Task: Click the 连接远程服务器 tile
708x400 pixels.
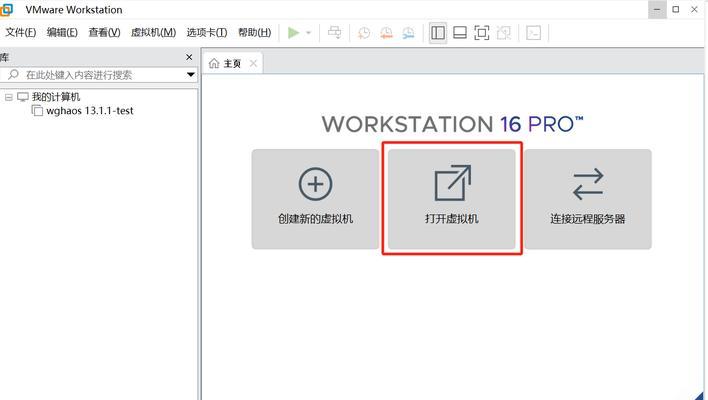Action: coord(588,199)
